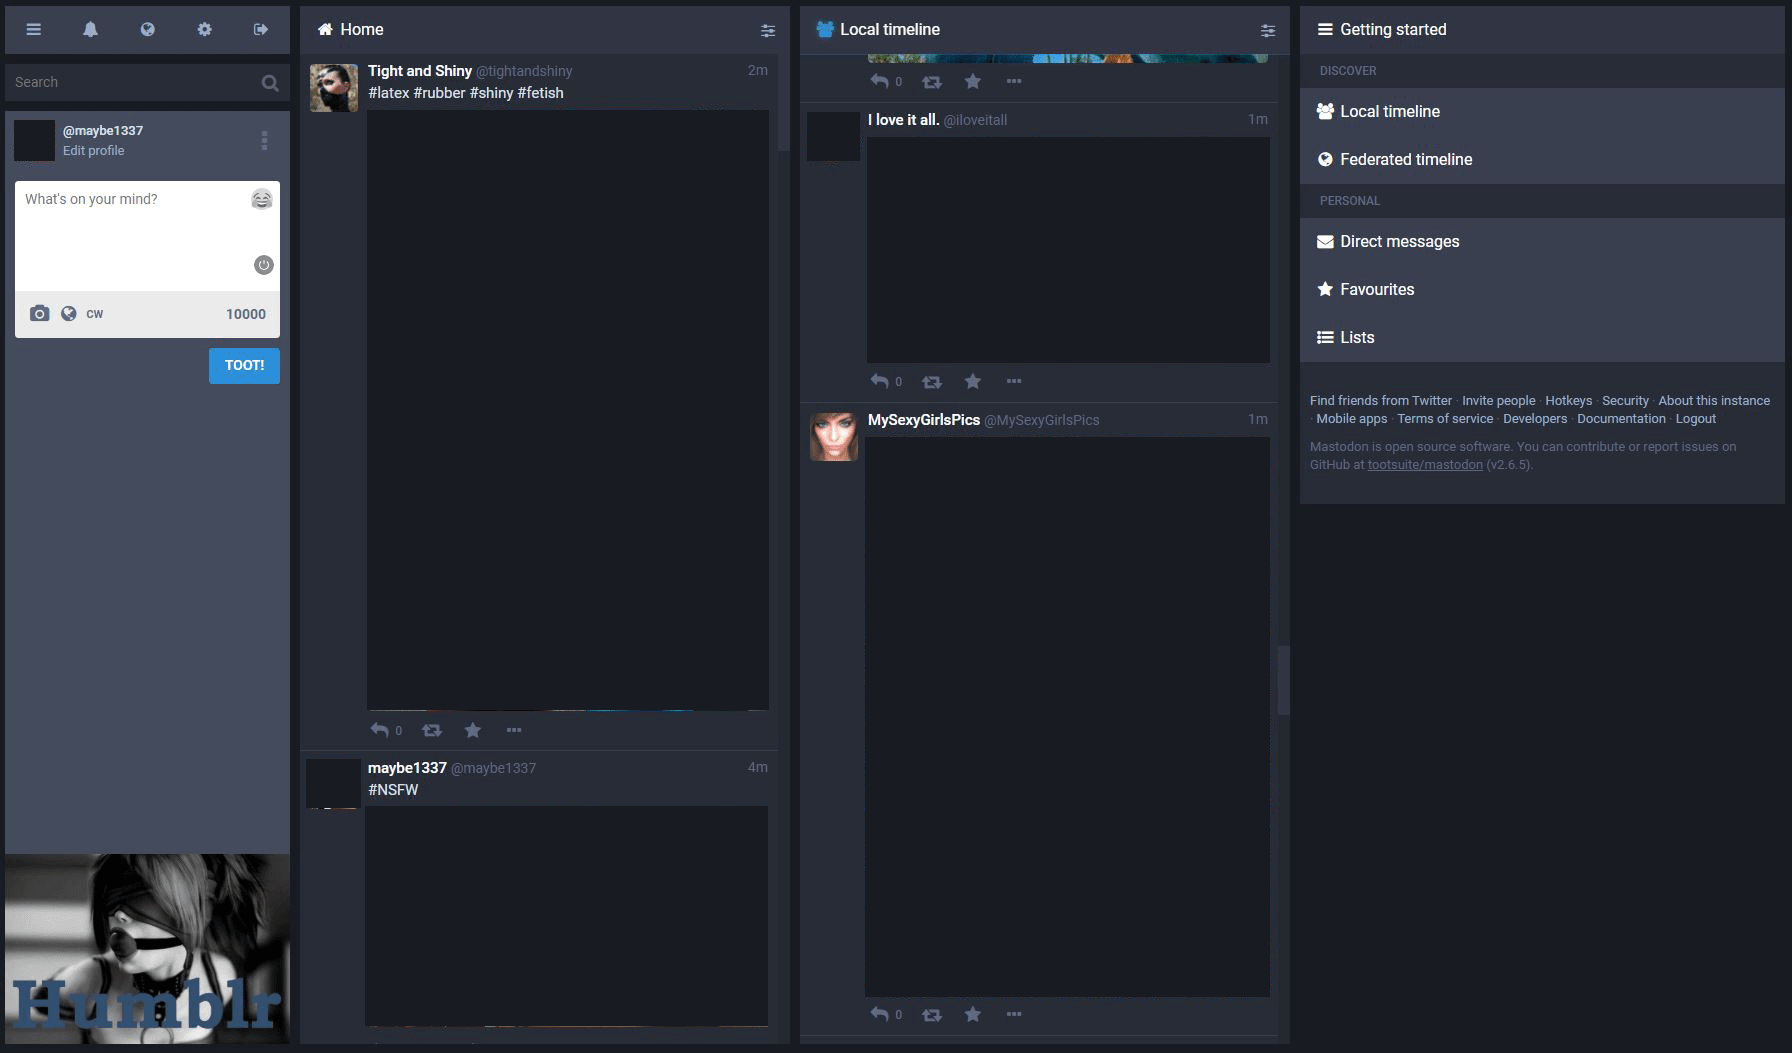Open the hidden media in MySexyGirlsPics post
Image resolution: width=1792 pixels, height=1053 pixels.
click(1068, 717)
